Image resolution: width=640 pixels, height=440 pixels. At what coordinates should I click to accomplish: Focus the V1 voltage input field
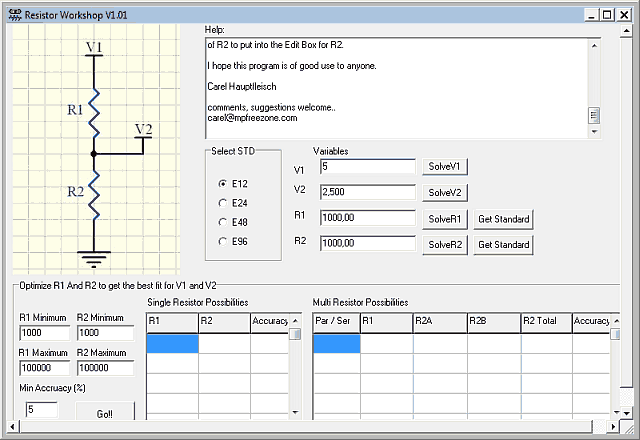(x=367, y=167)
